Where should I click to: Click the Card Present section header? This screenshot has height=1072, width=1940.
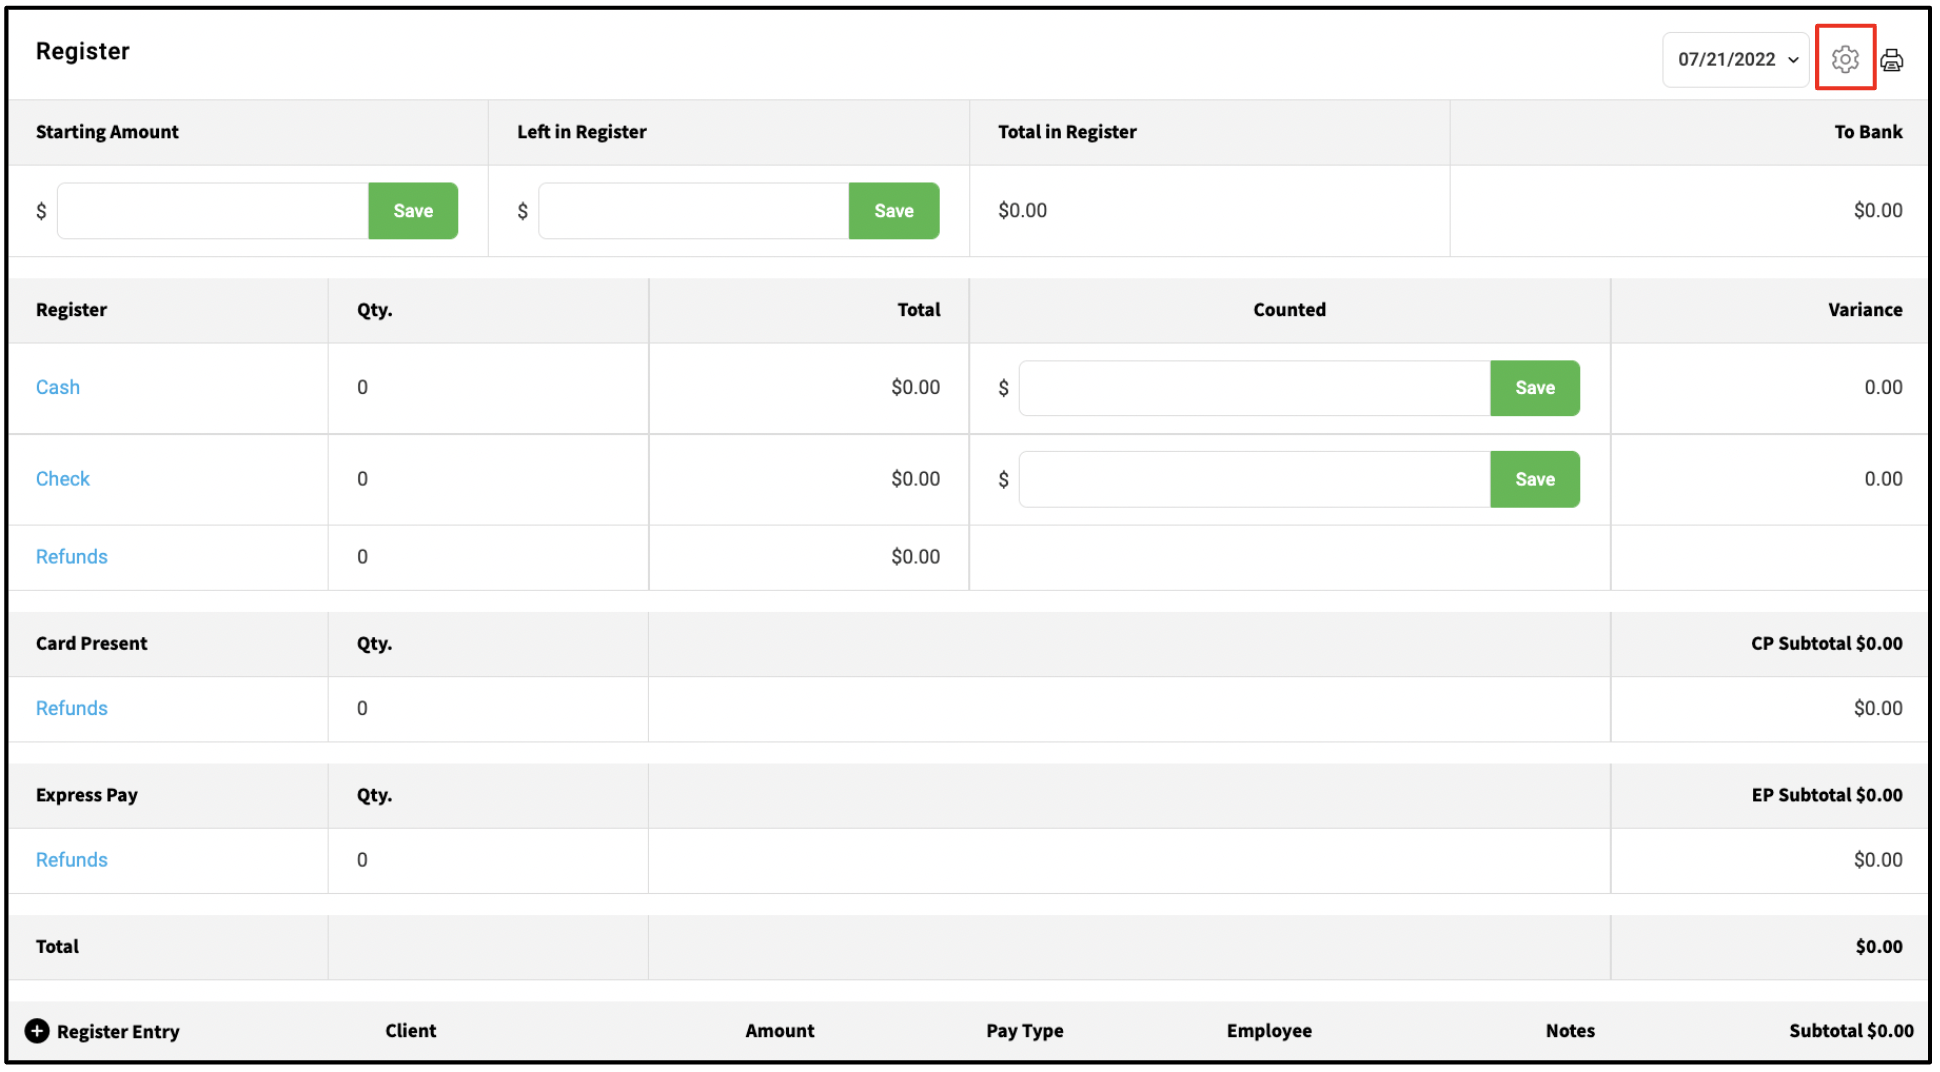tap(92, 644)
